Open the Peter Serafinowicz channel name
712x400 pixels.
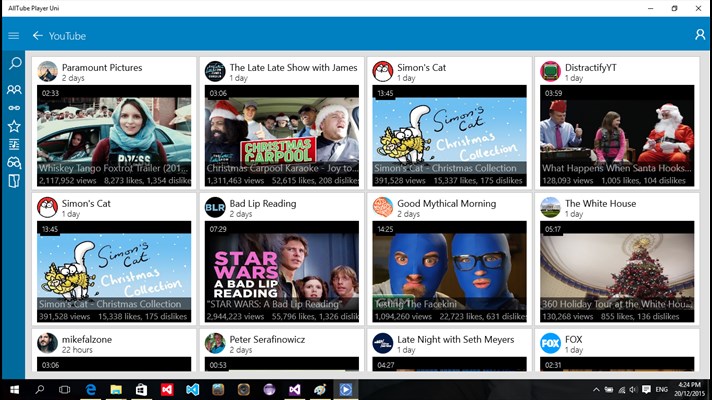[x=267, y=339]
